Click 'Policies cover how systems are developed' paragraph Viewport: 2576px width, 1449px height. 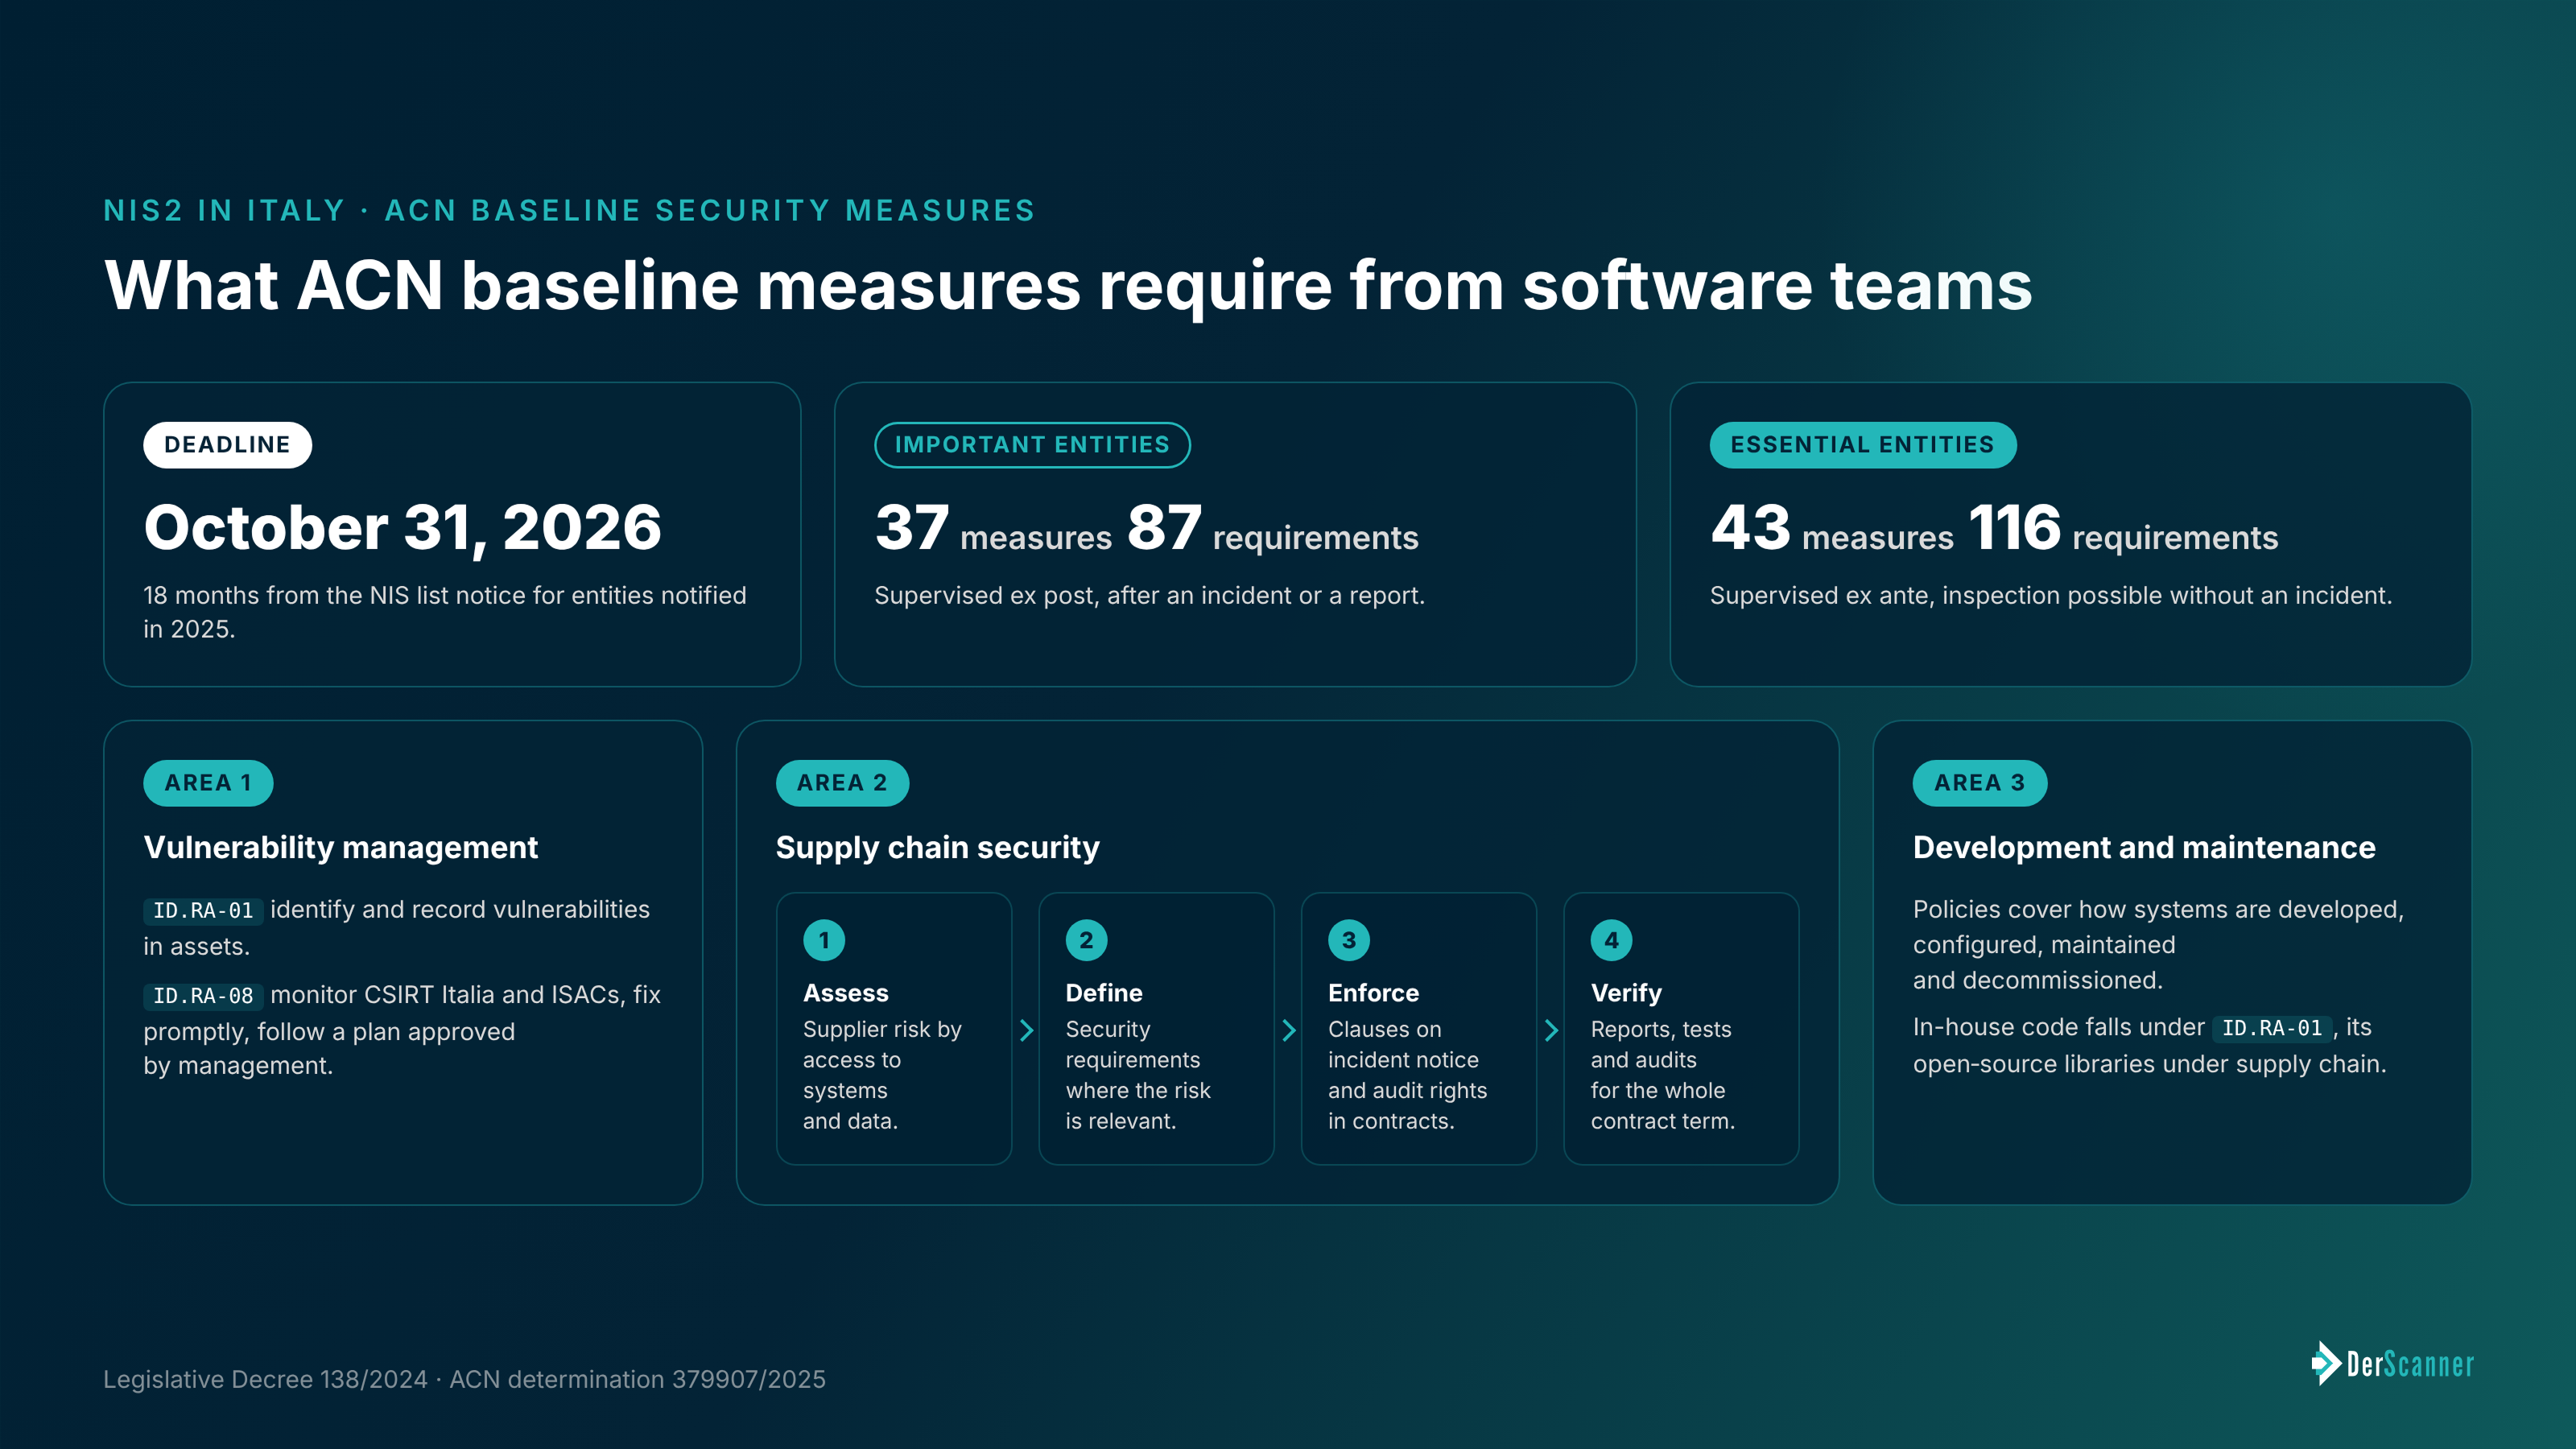(x=2158, y=945)
